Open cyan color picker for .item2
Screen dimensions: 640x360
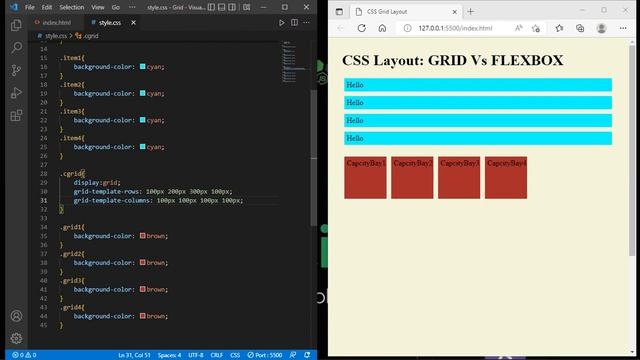(x=142, y=93)
